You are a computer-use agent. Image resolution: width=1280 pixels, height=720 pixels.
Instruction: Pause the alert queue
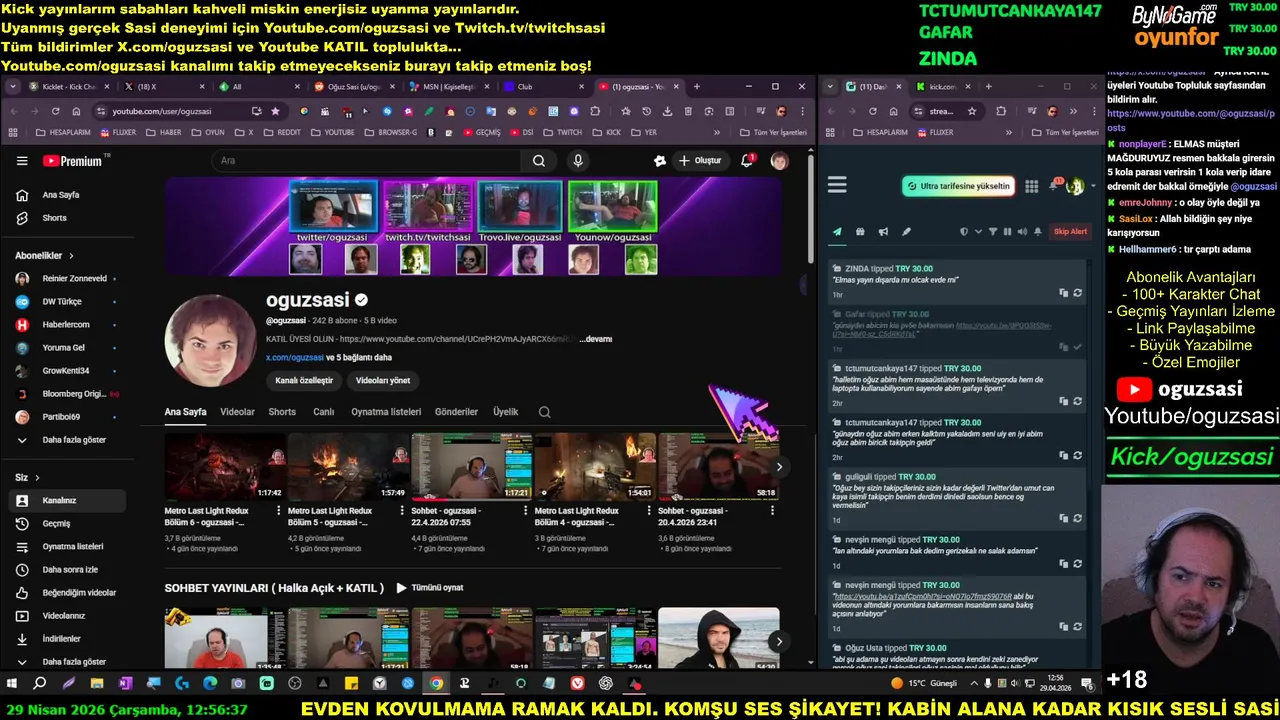tap(1007, 232)
